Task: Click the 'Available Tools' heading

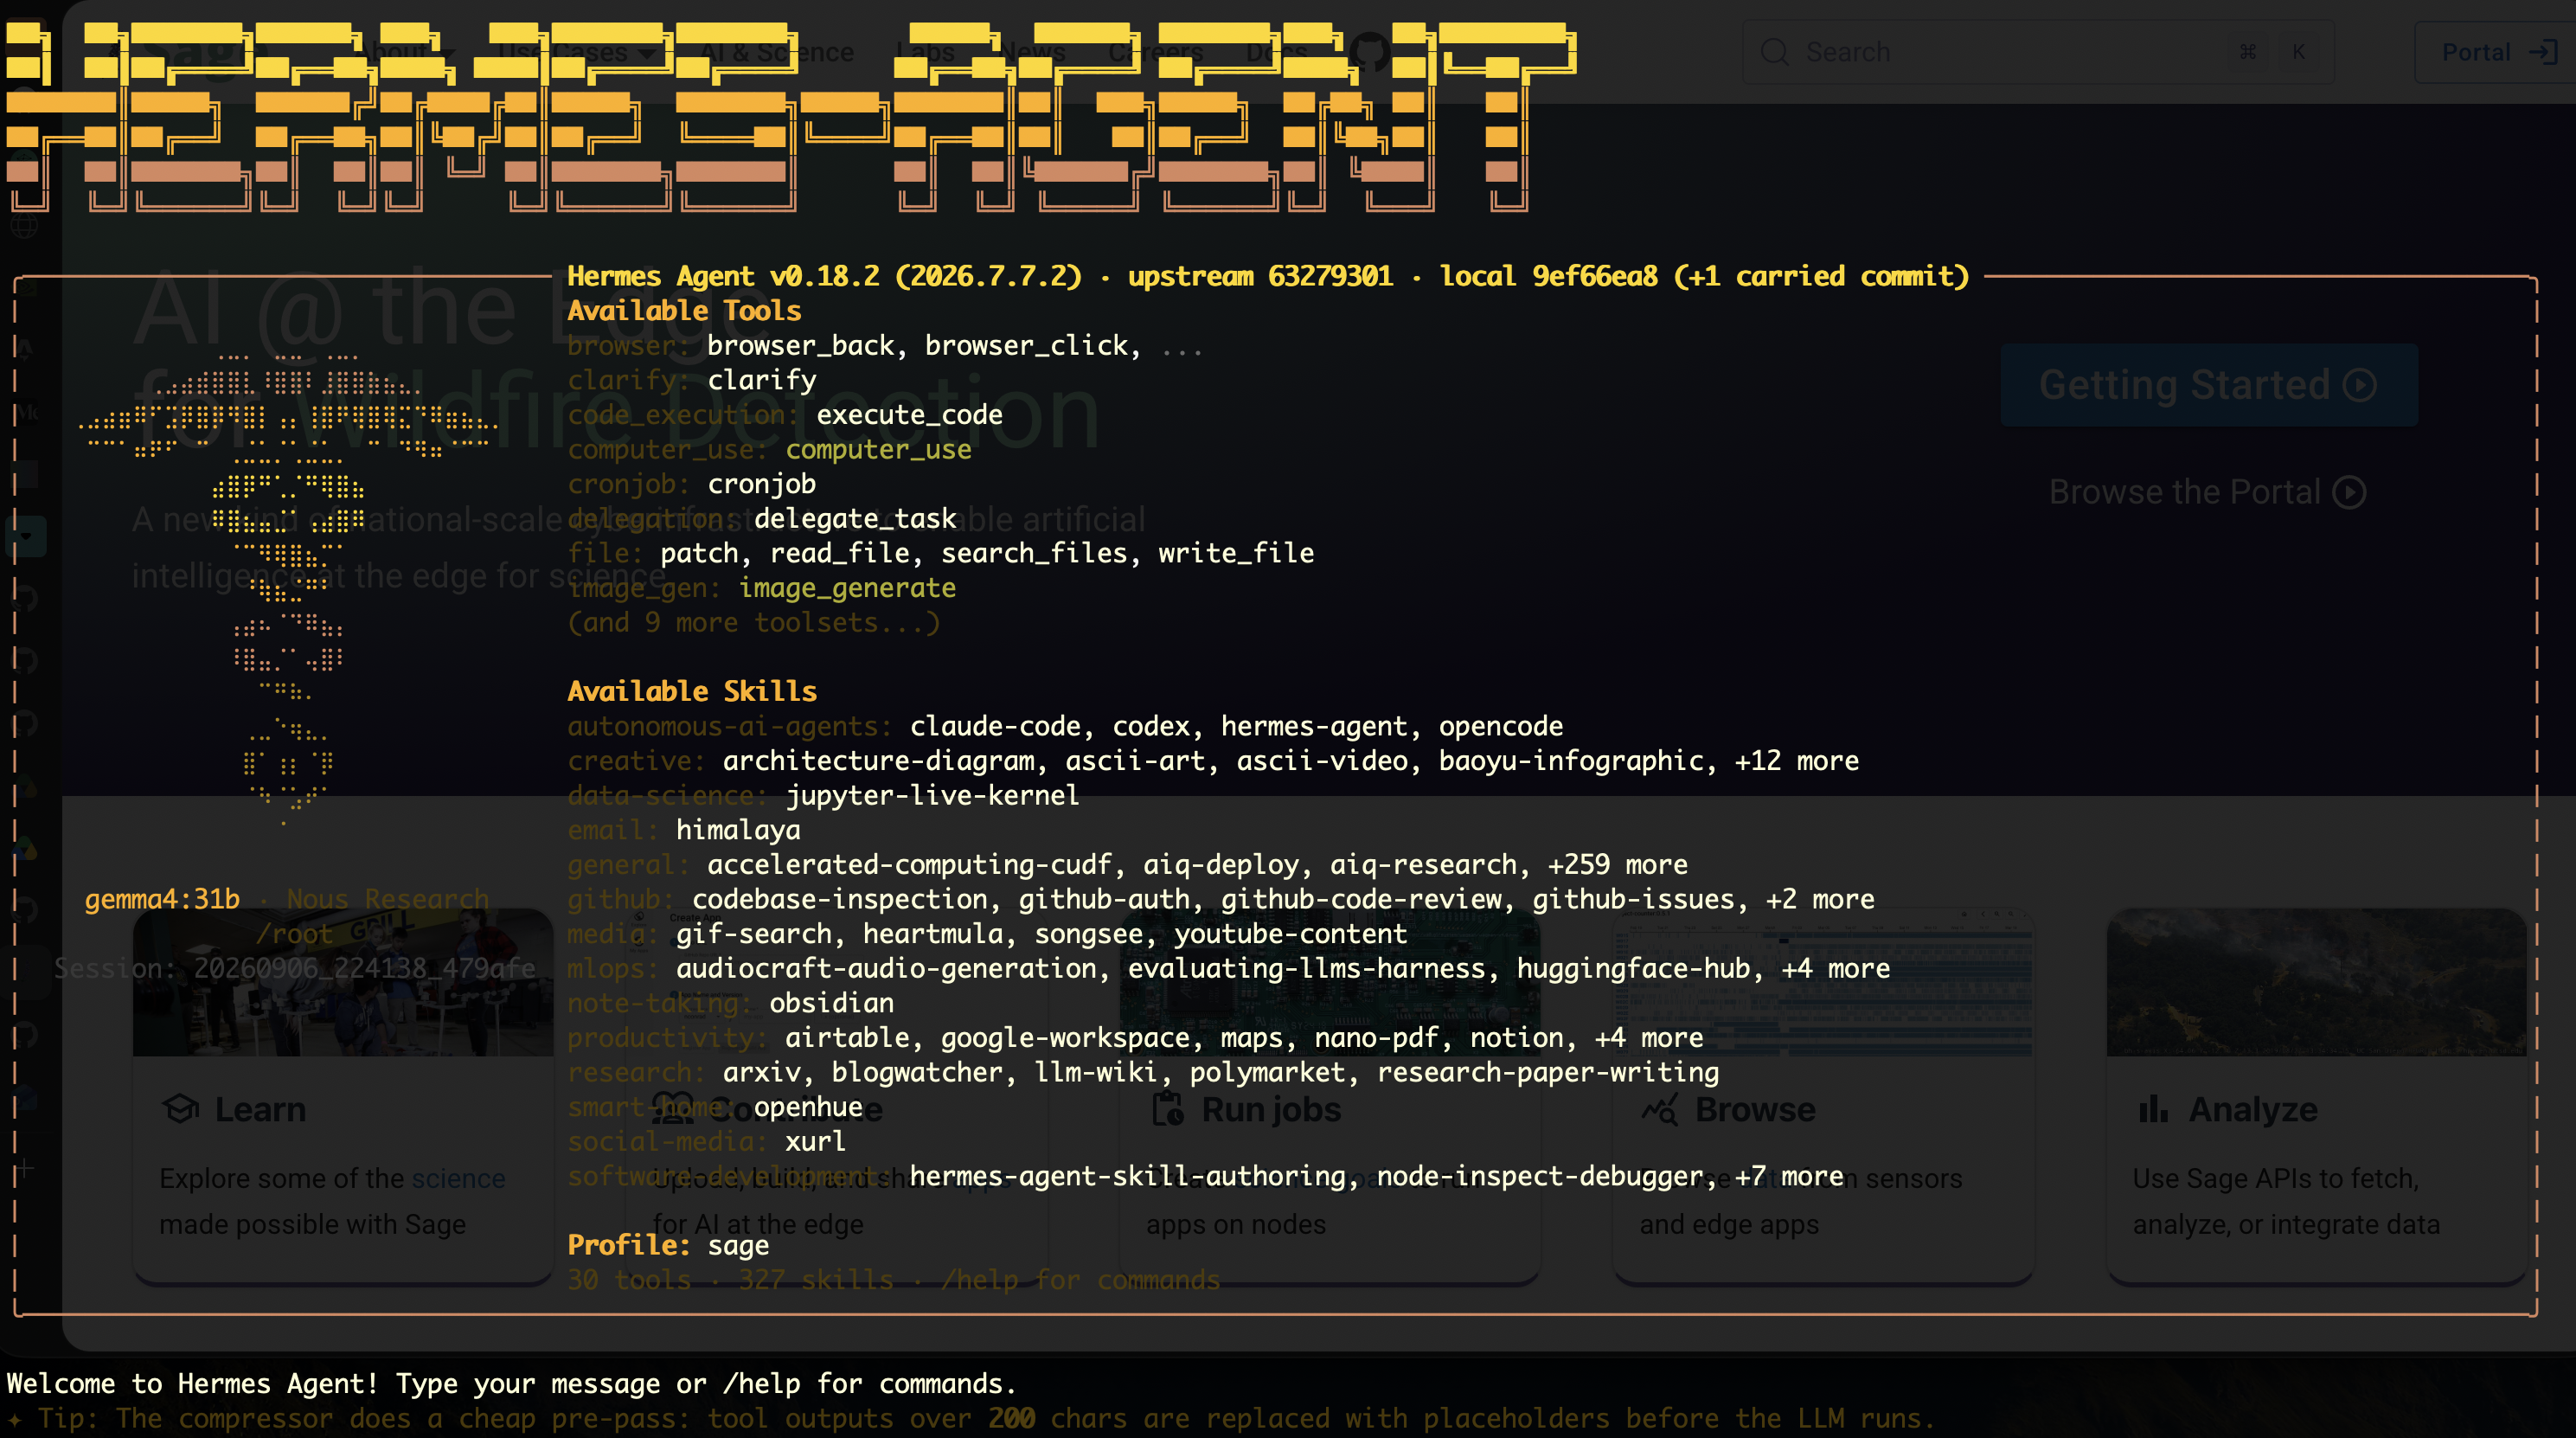Action: point(684,311)
